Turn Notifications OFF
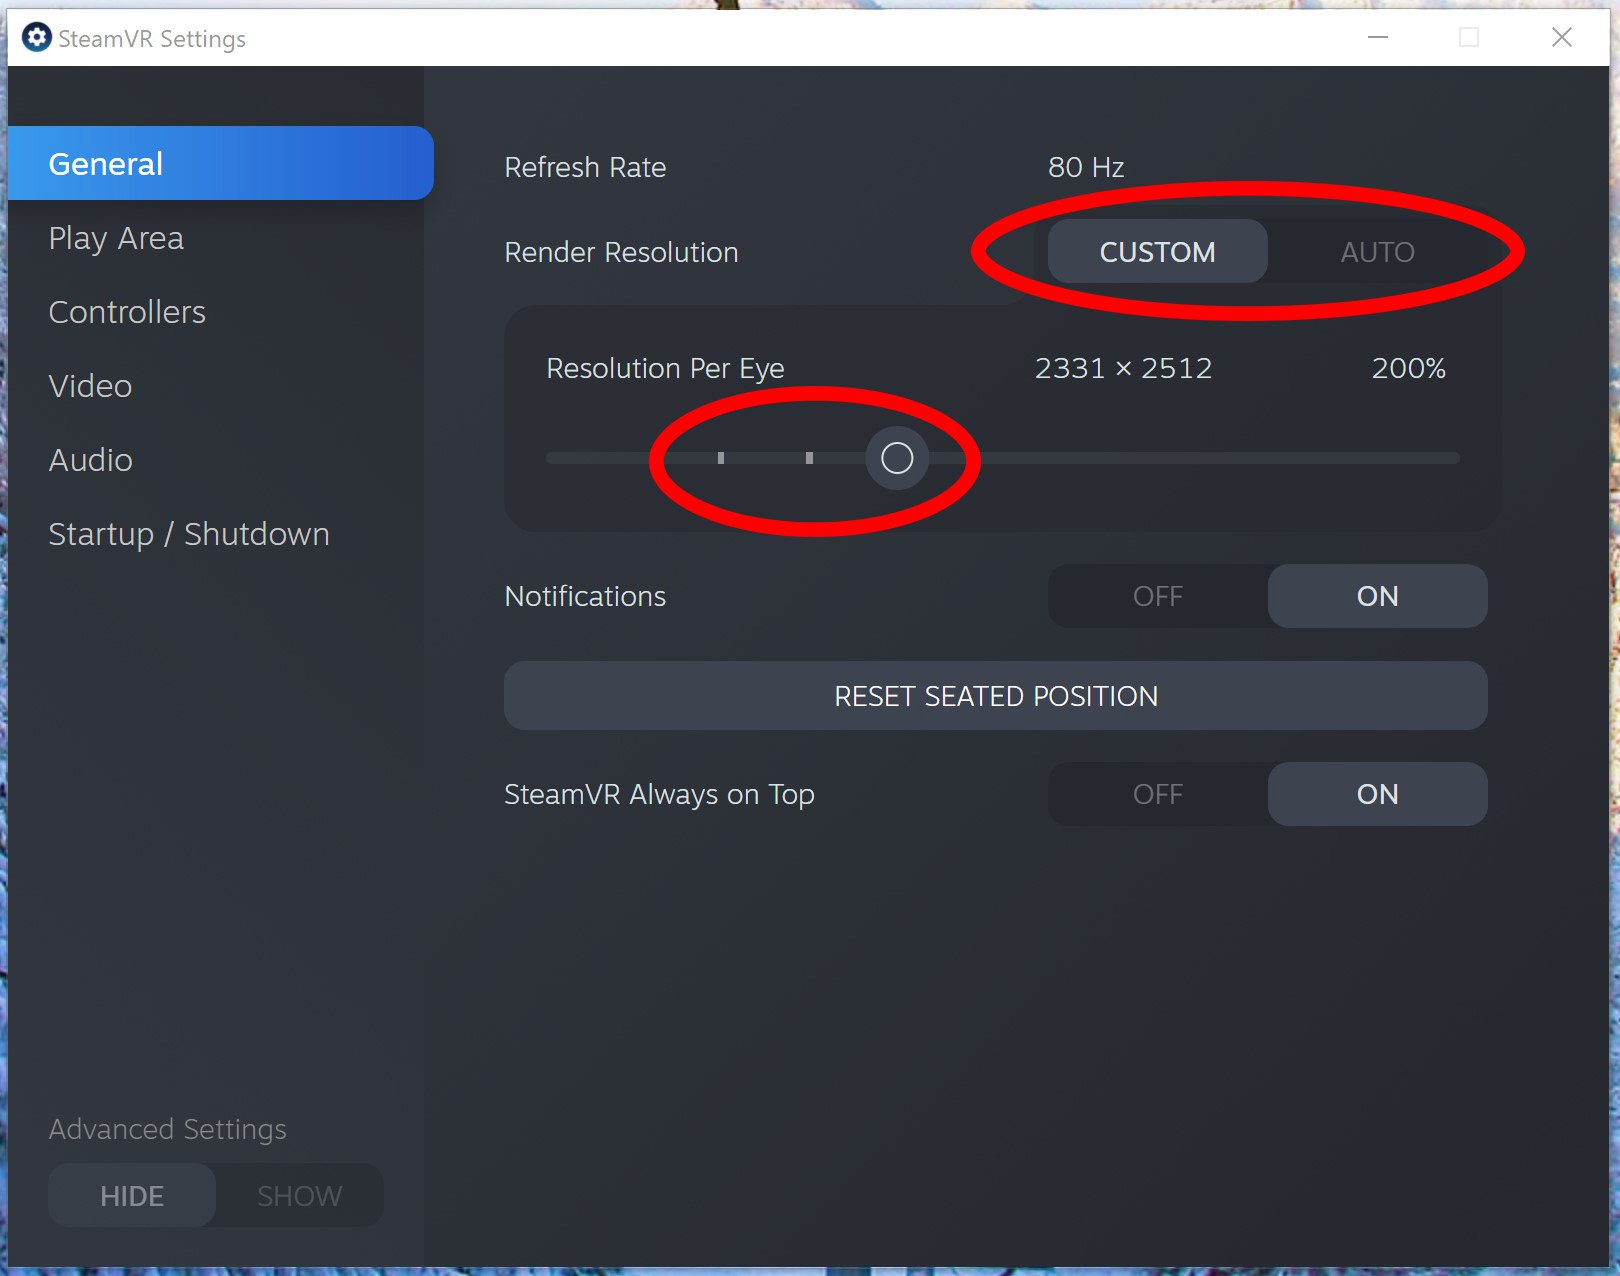Viewport: 1620px width, 1276px height. (1158, 596)
